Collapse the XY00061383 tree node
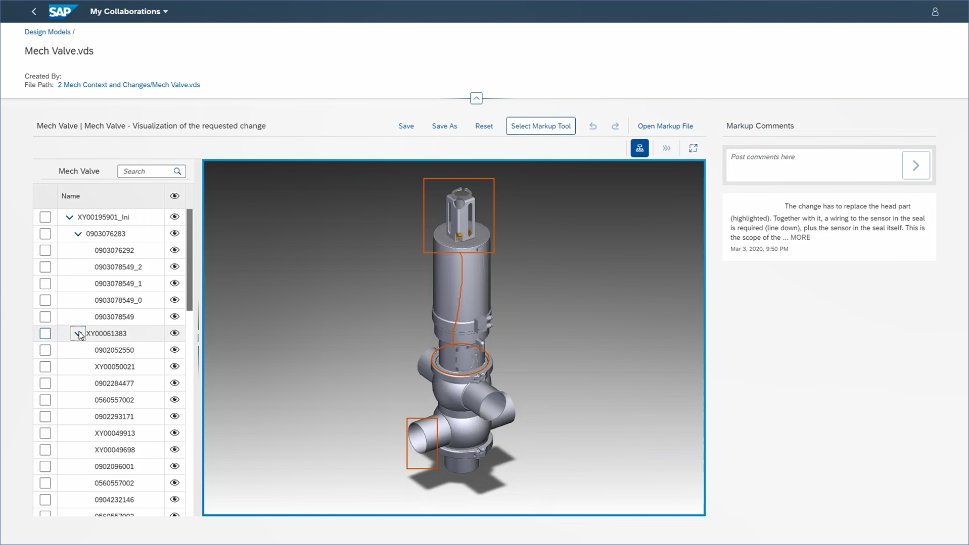 coord(77,333)
